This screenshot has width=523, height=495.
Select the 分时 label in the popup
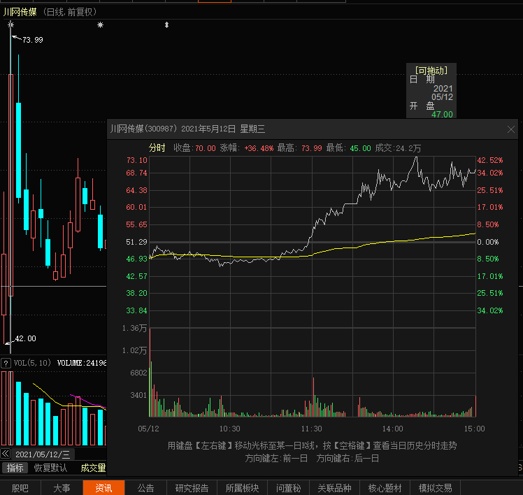[x=157, y=148]
